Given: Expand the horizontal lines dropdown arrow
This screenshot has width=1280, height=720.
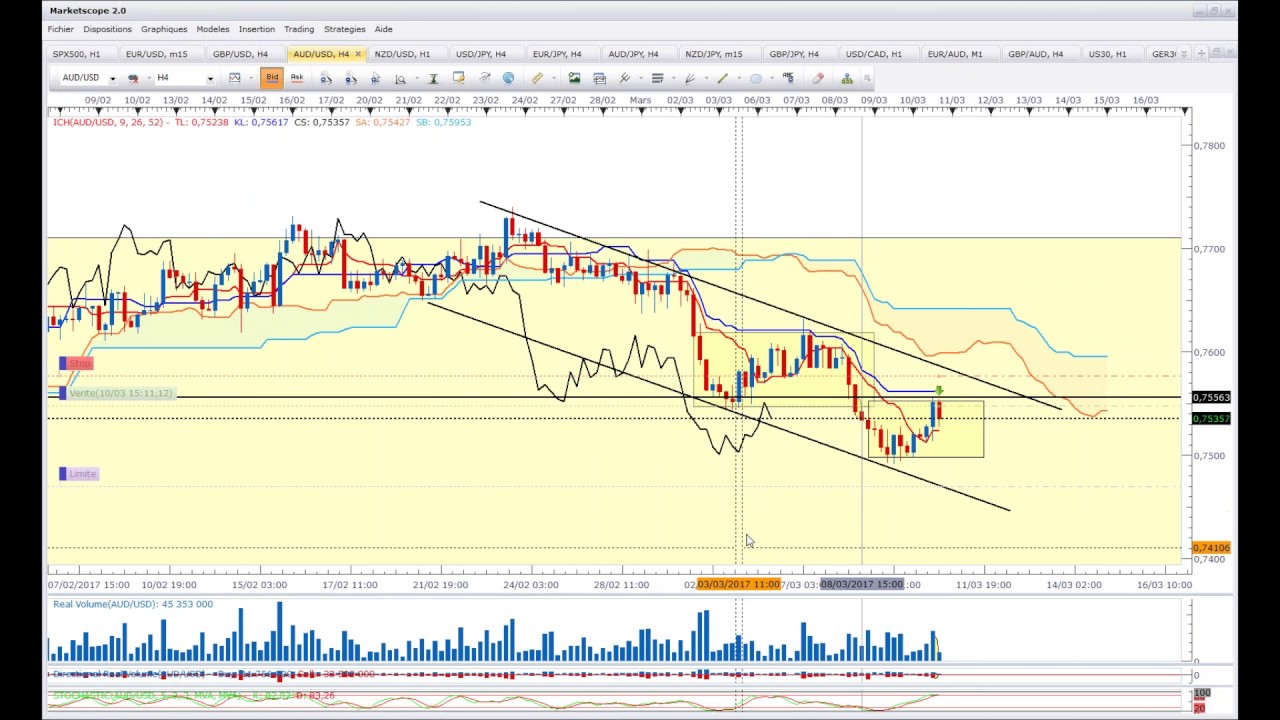Looking at the screenshot, I should click(673, 78).
